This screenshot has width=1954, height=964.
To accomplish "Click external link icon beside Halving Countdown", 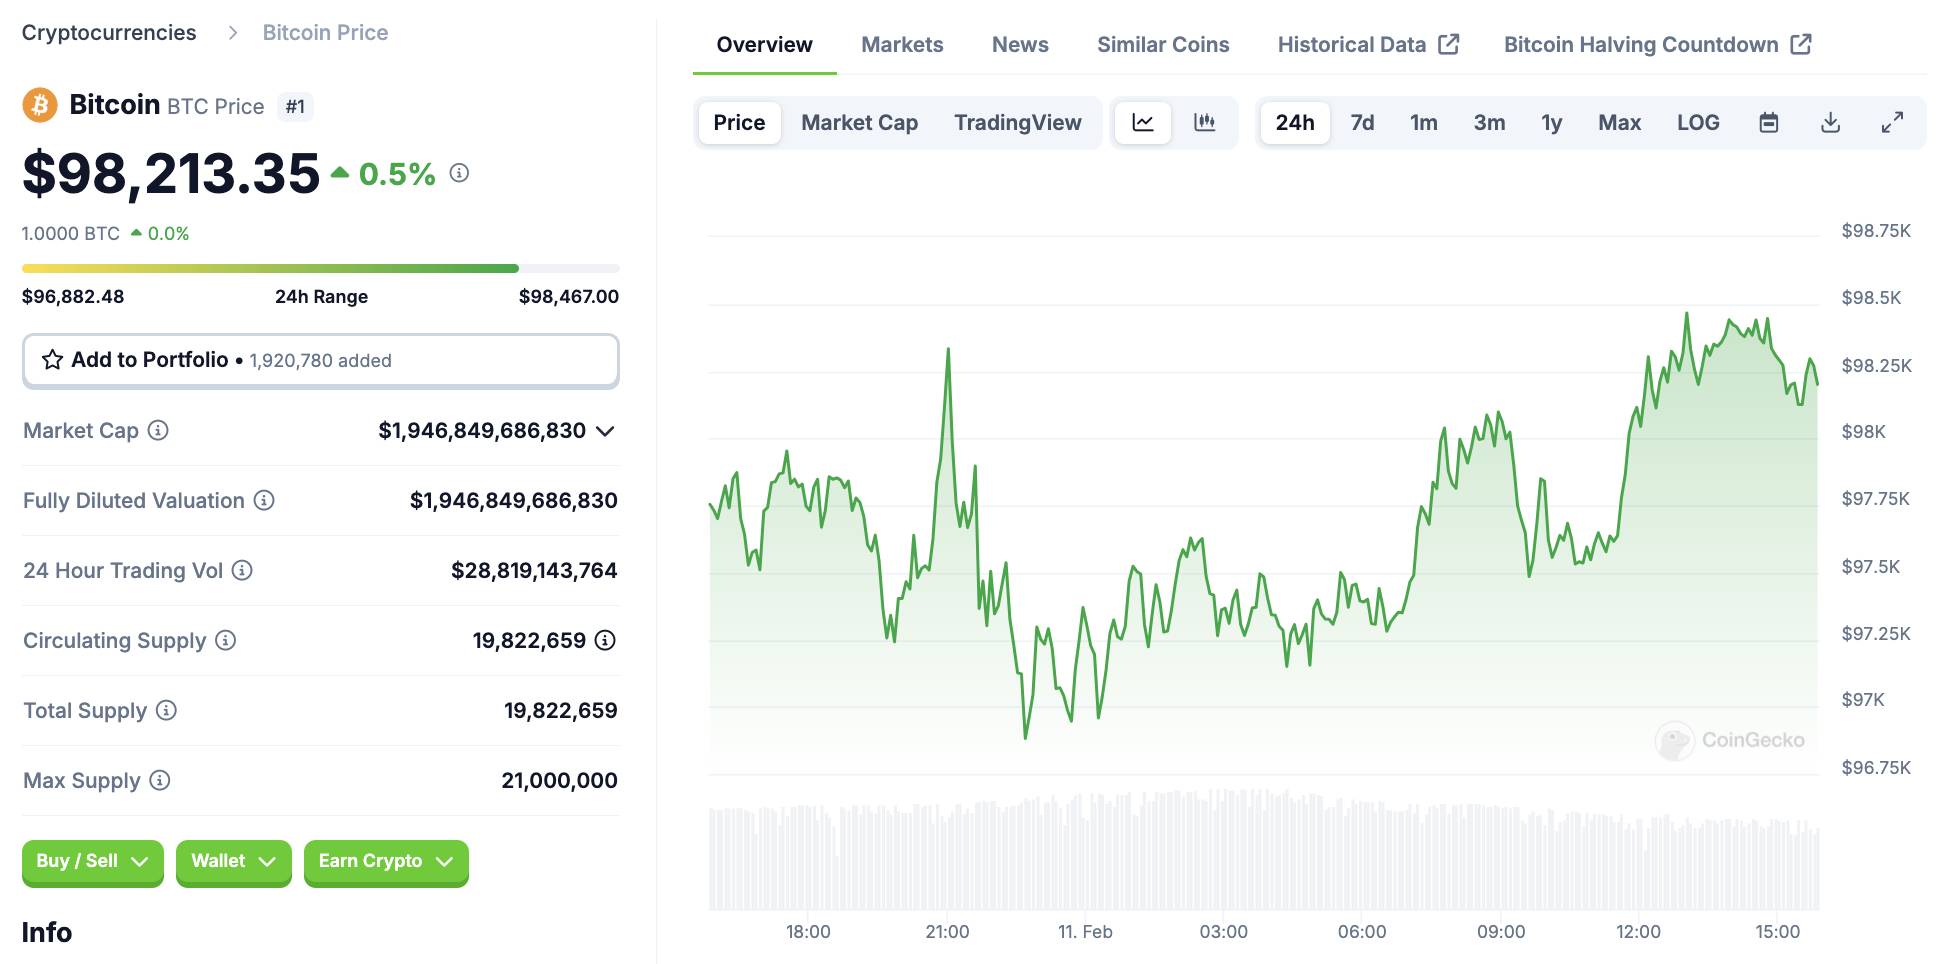I will coord(1801,44).
